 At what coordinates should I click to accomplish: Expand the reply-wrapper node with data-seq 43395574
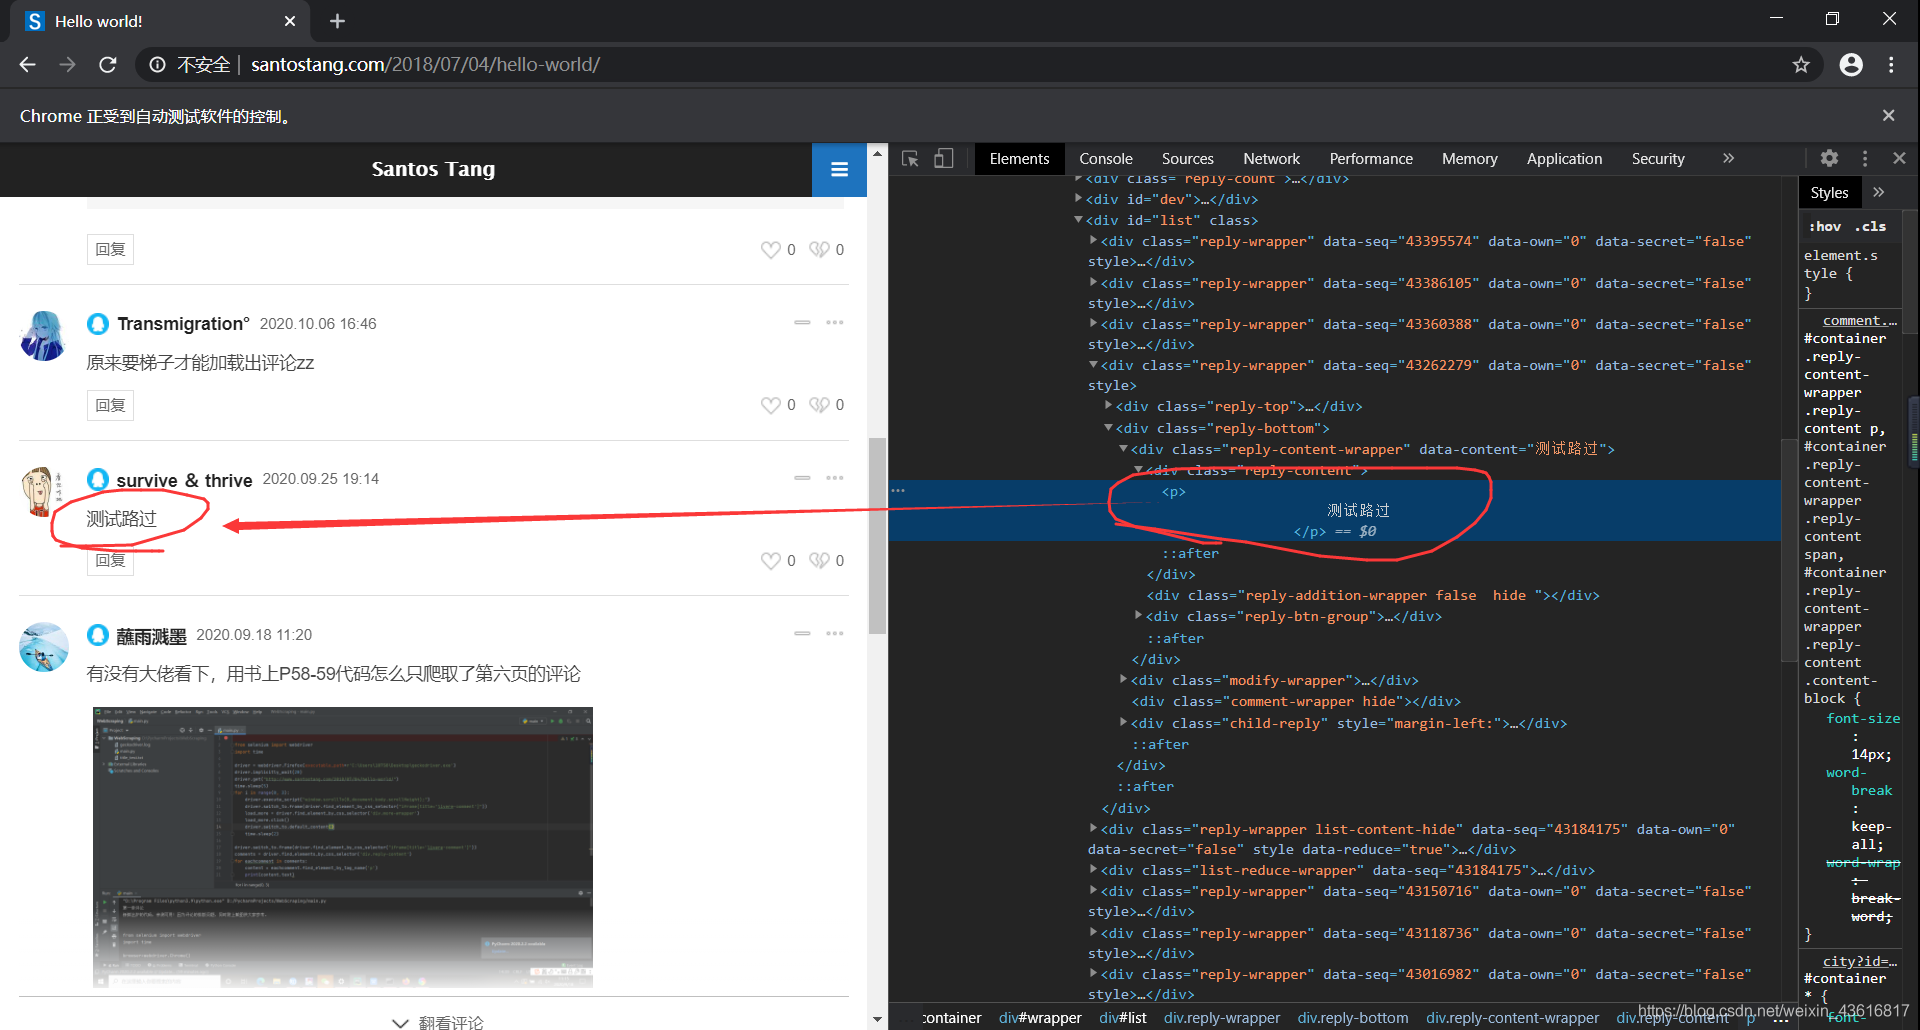tap(1093, 241)
